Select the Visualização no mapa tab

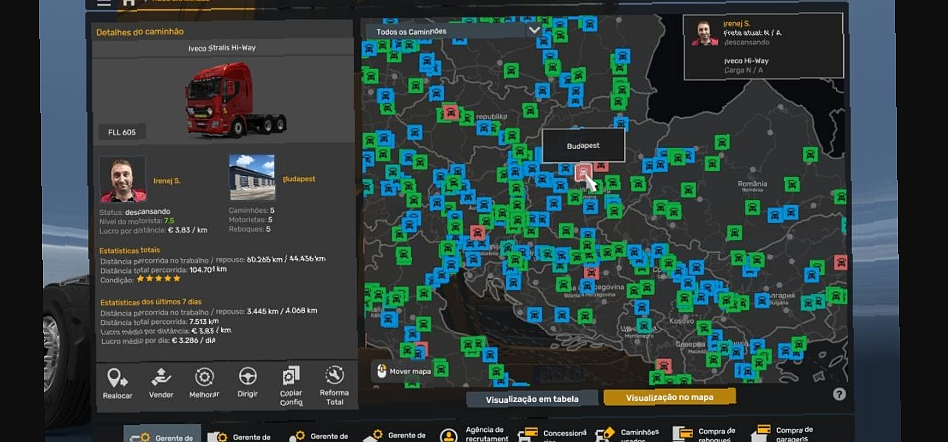tap(669, 397)
